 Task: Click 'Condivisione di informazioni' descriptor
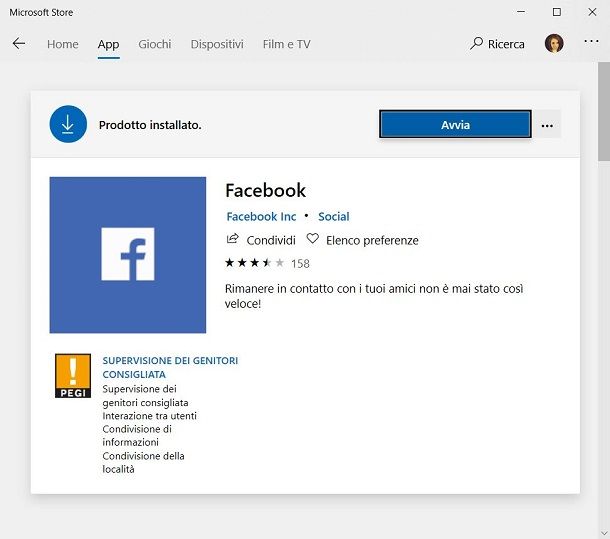pyautogui.click(x=137, y=435)
